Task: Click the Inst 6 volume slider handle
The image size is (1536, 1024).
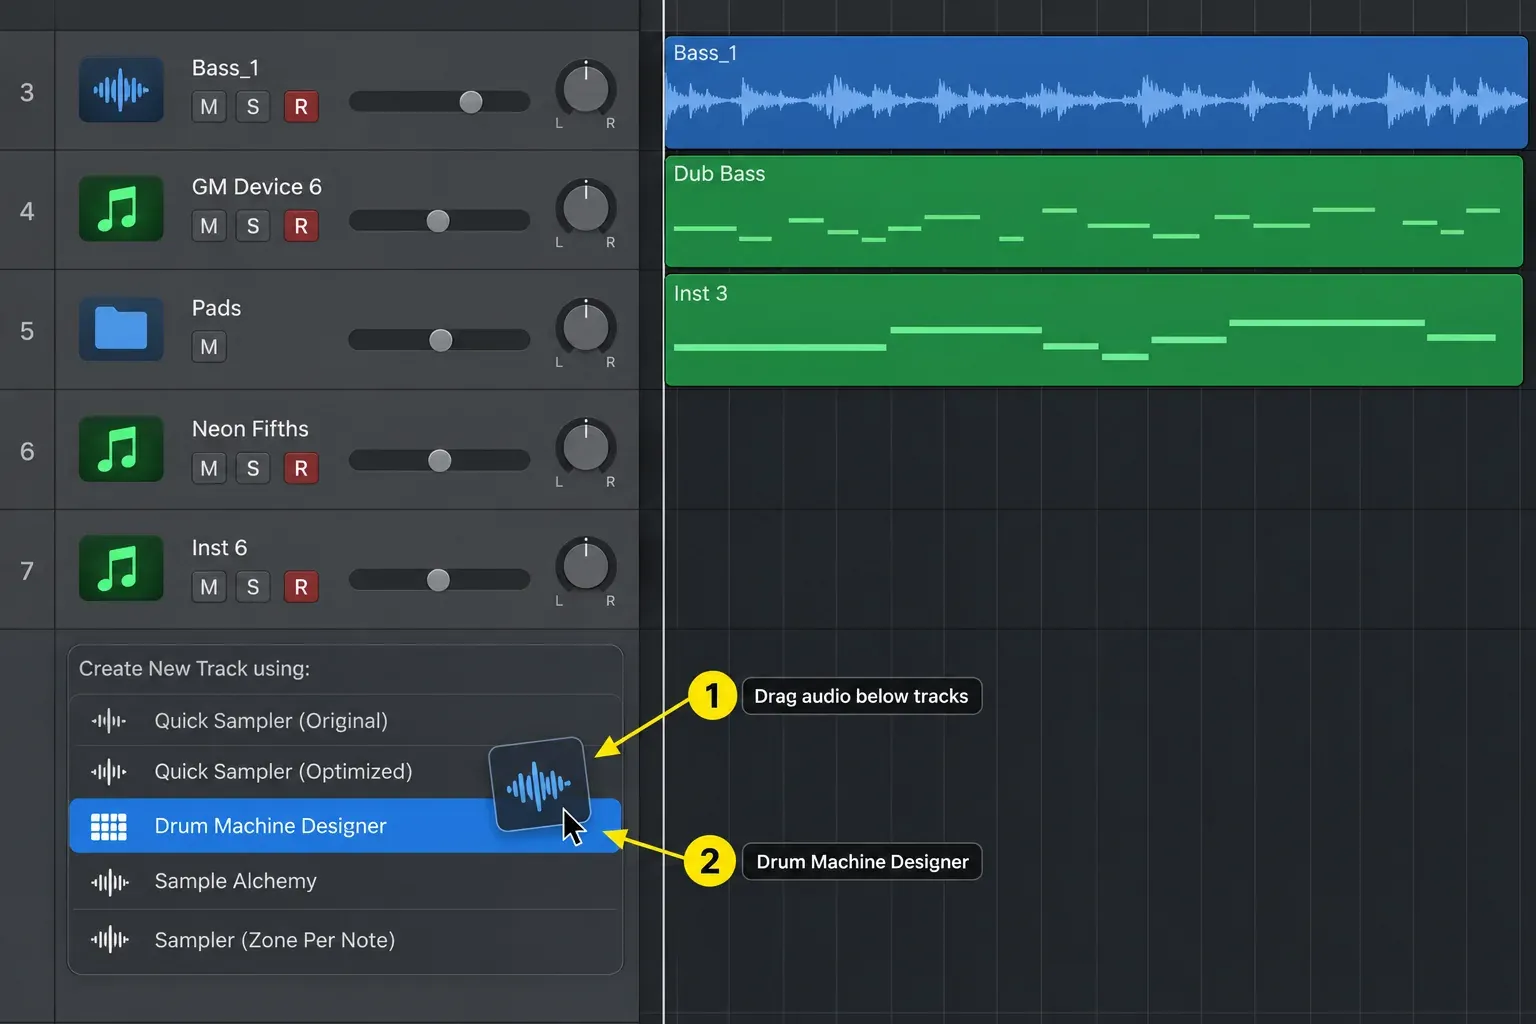Action: click(438, 580)
